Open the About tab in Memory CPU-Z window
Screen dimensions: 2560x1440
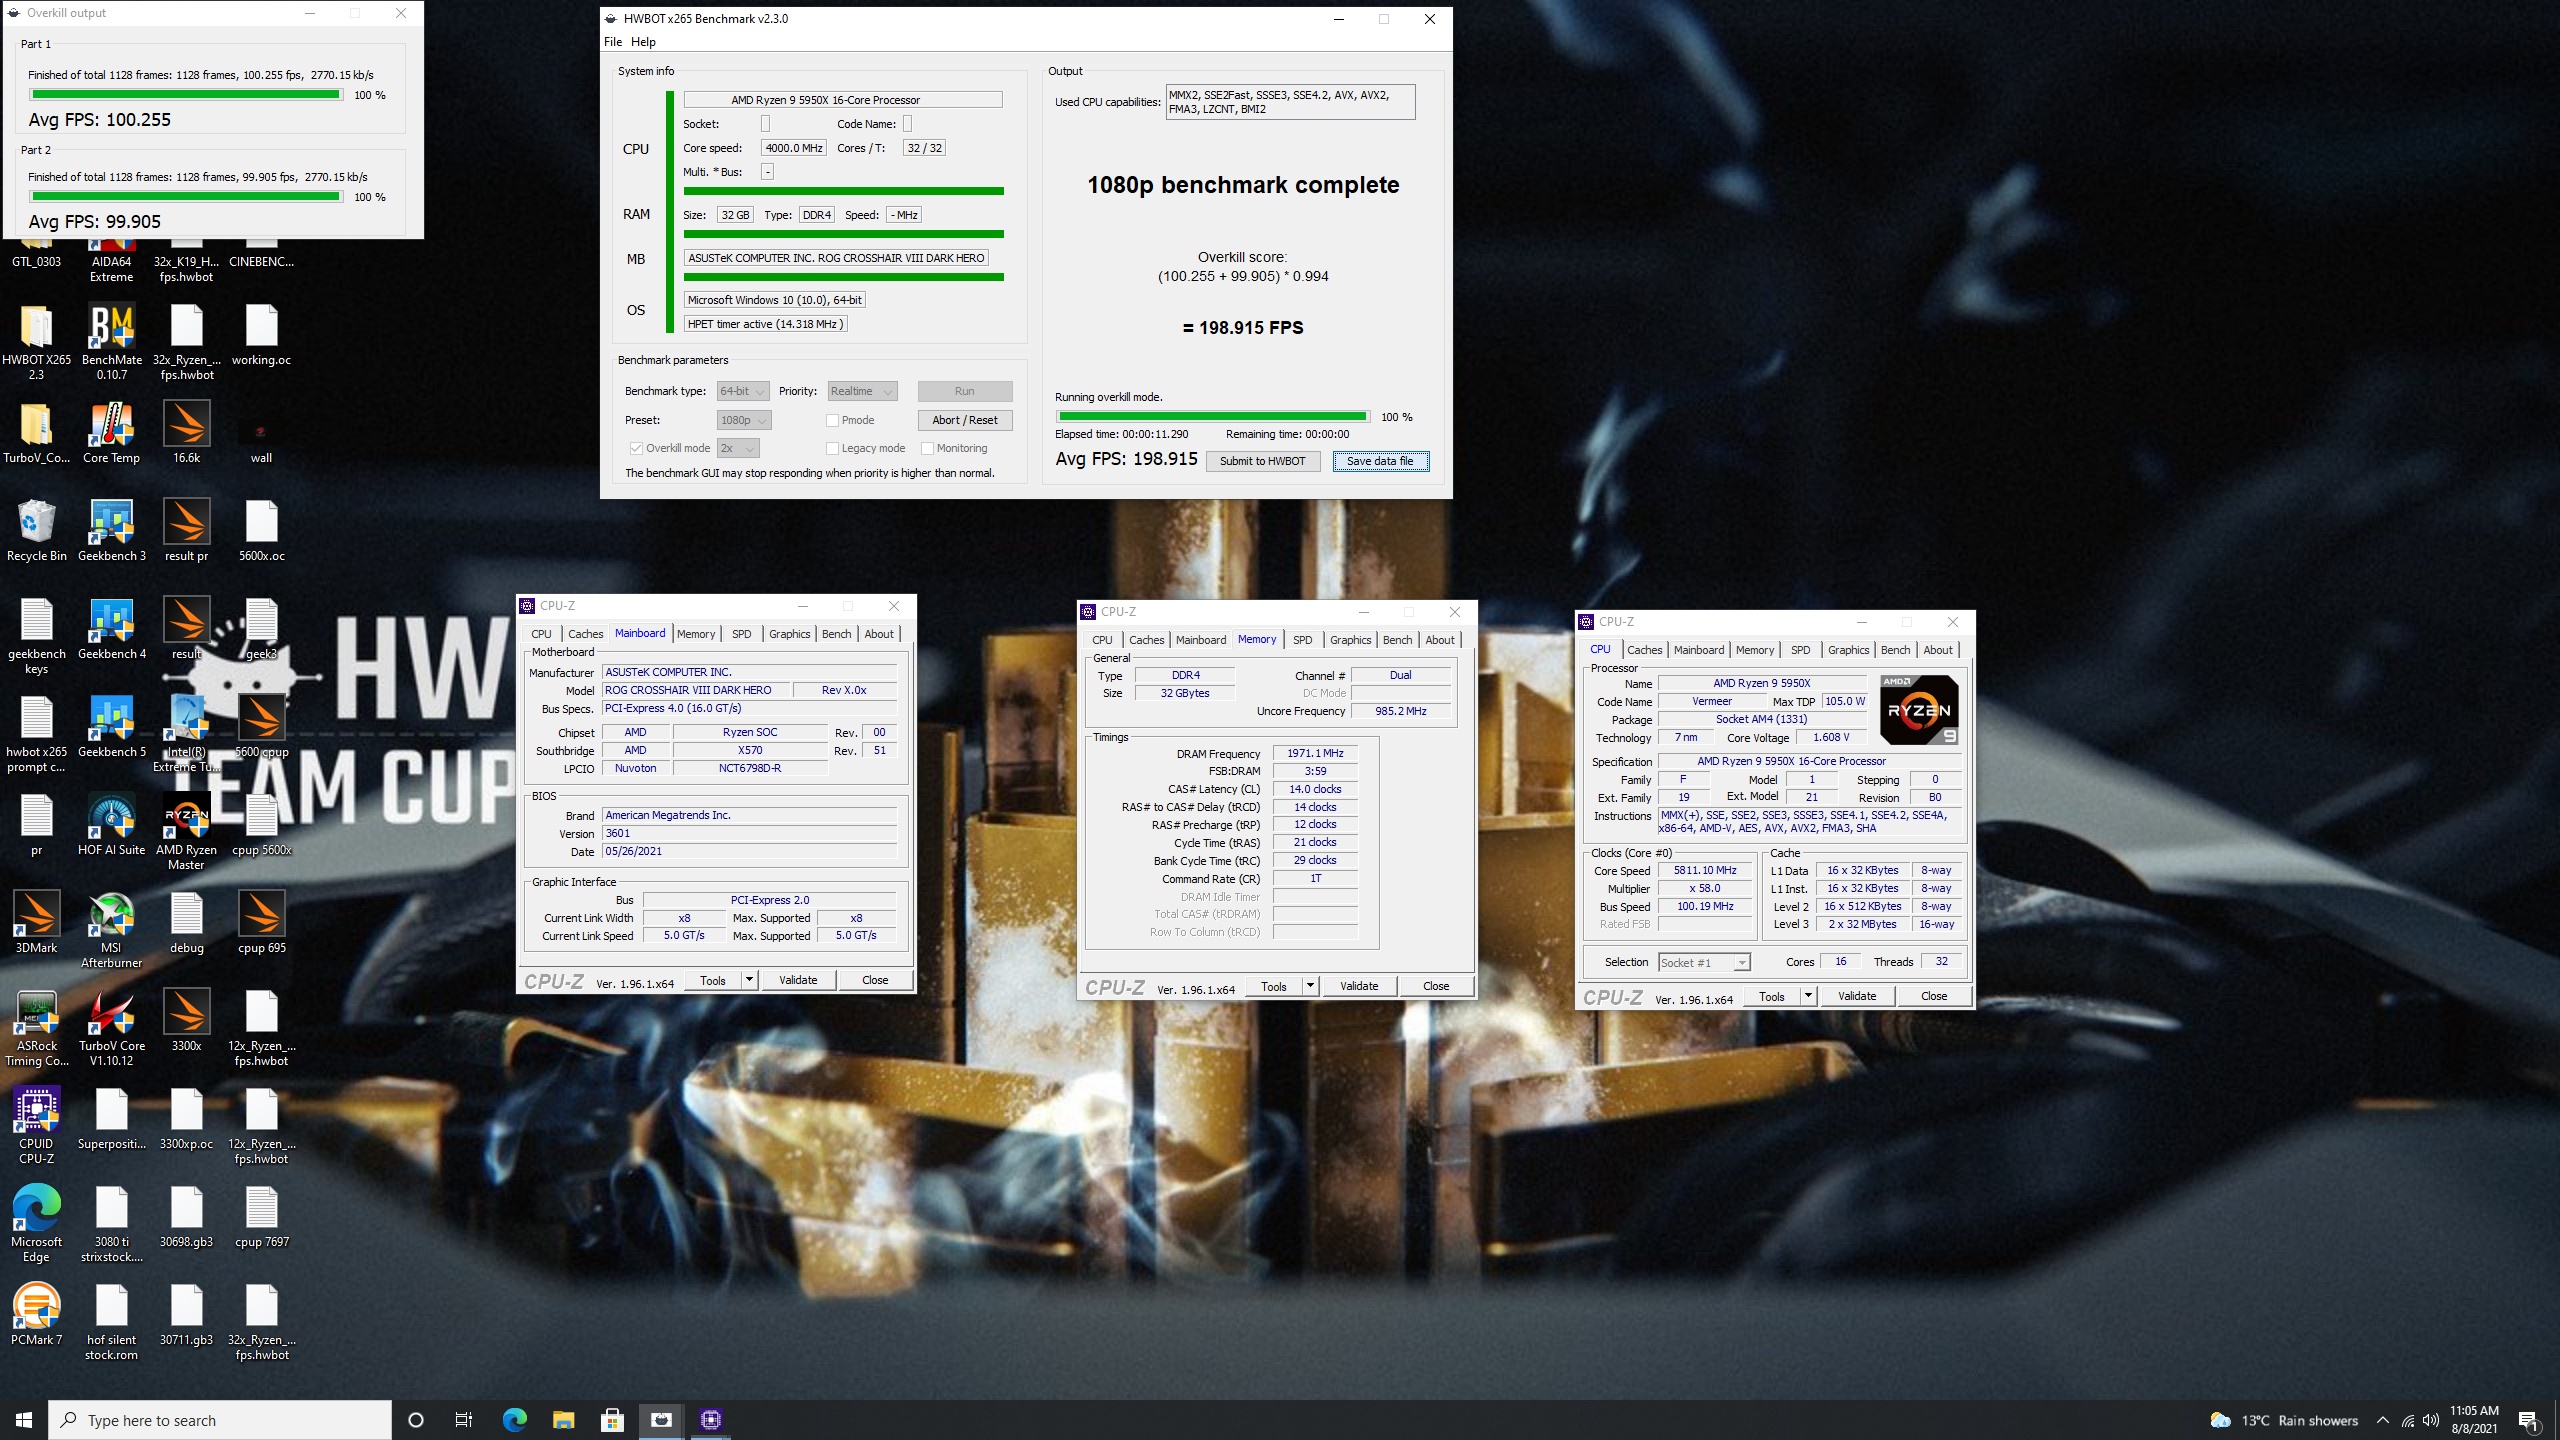click(x=1440, y=640)
